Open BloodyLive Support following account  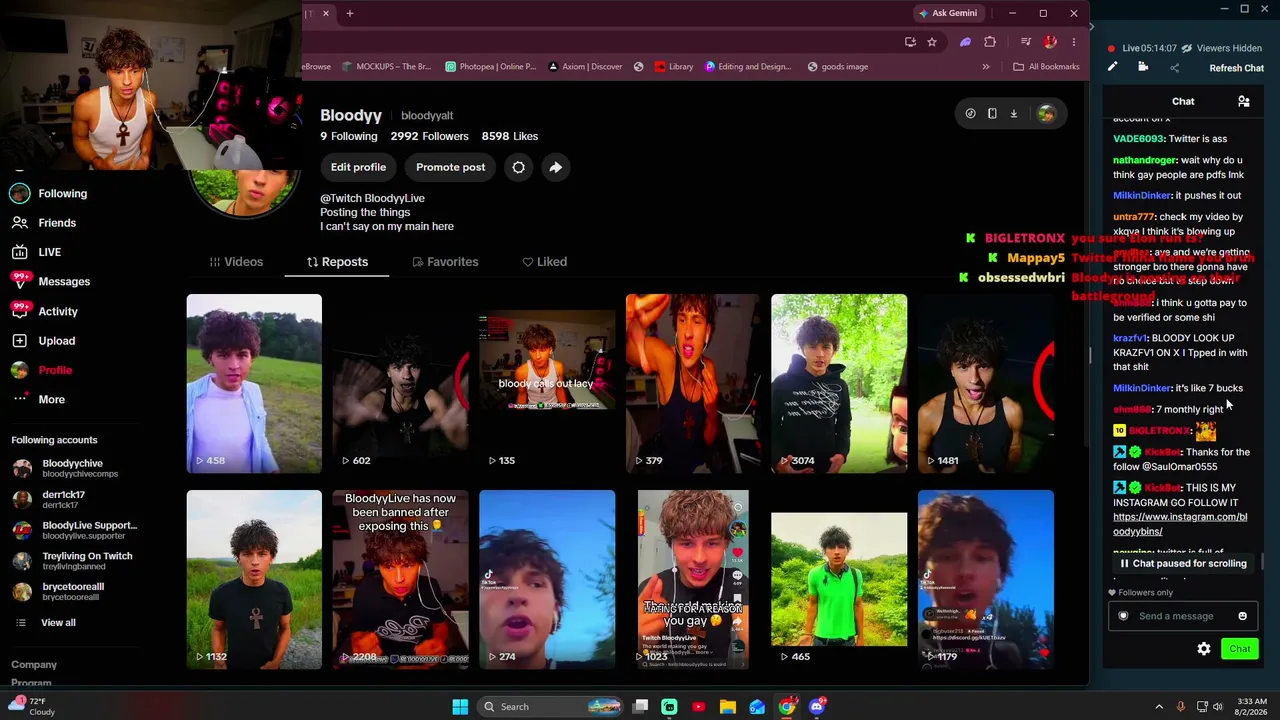pyautogui.click(x=75, y=530)
